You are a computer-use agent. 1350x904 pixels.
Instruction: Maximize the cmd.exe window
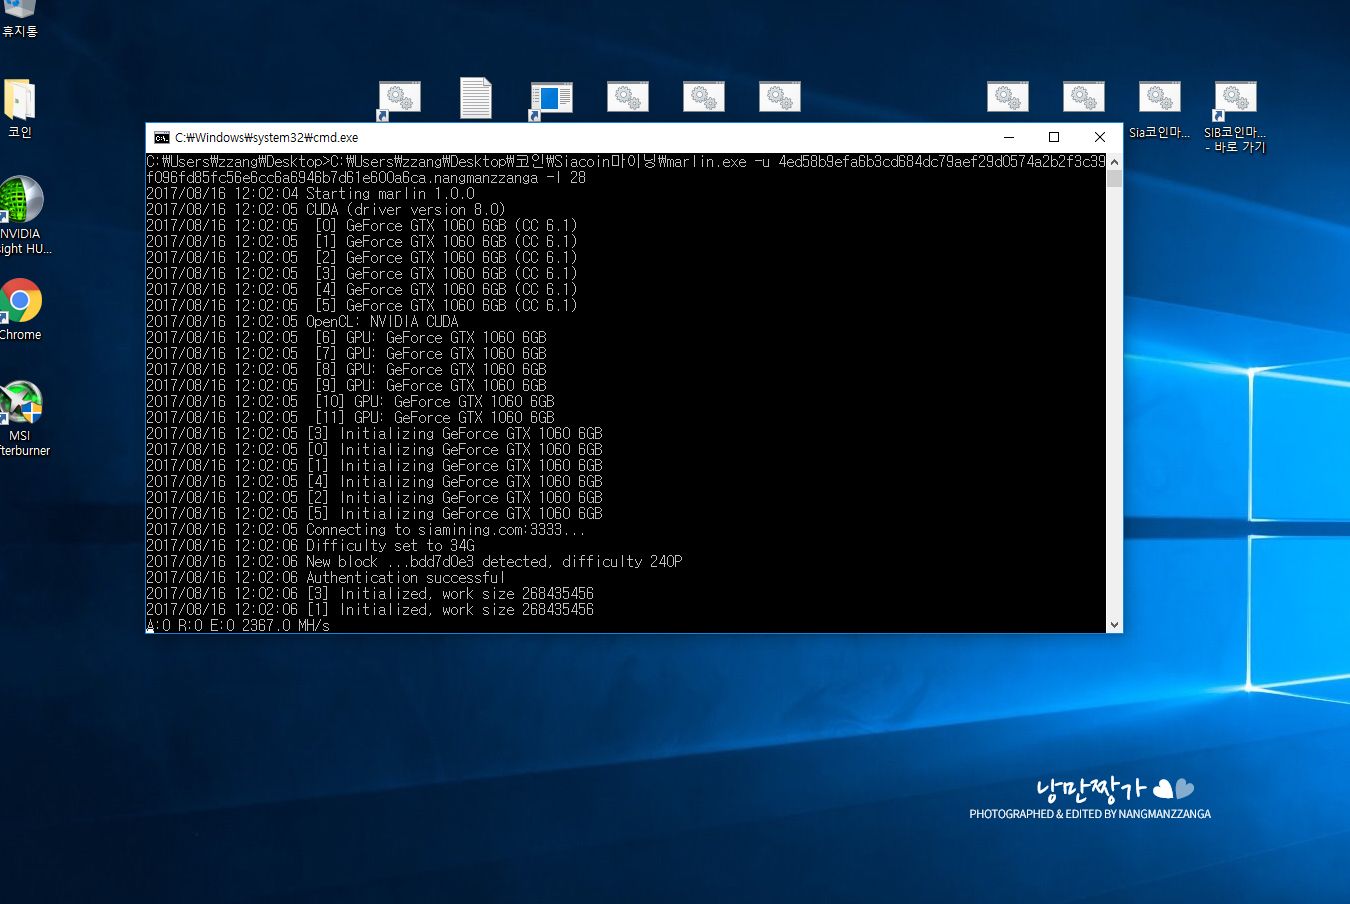1054,137
